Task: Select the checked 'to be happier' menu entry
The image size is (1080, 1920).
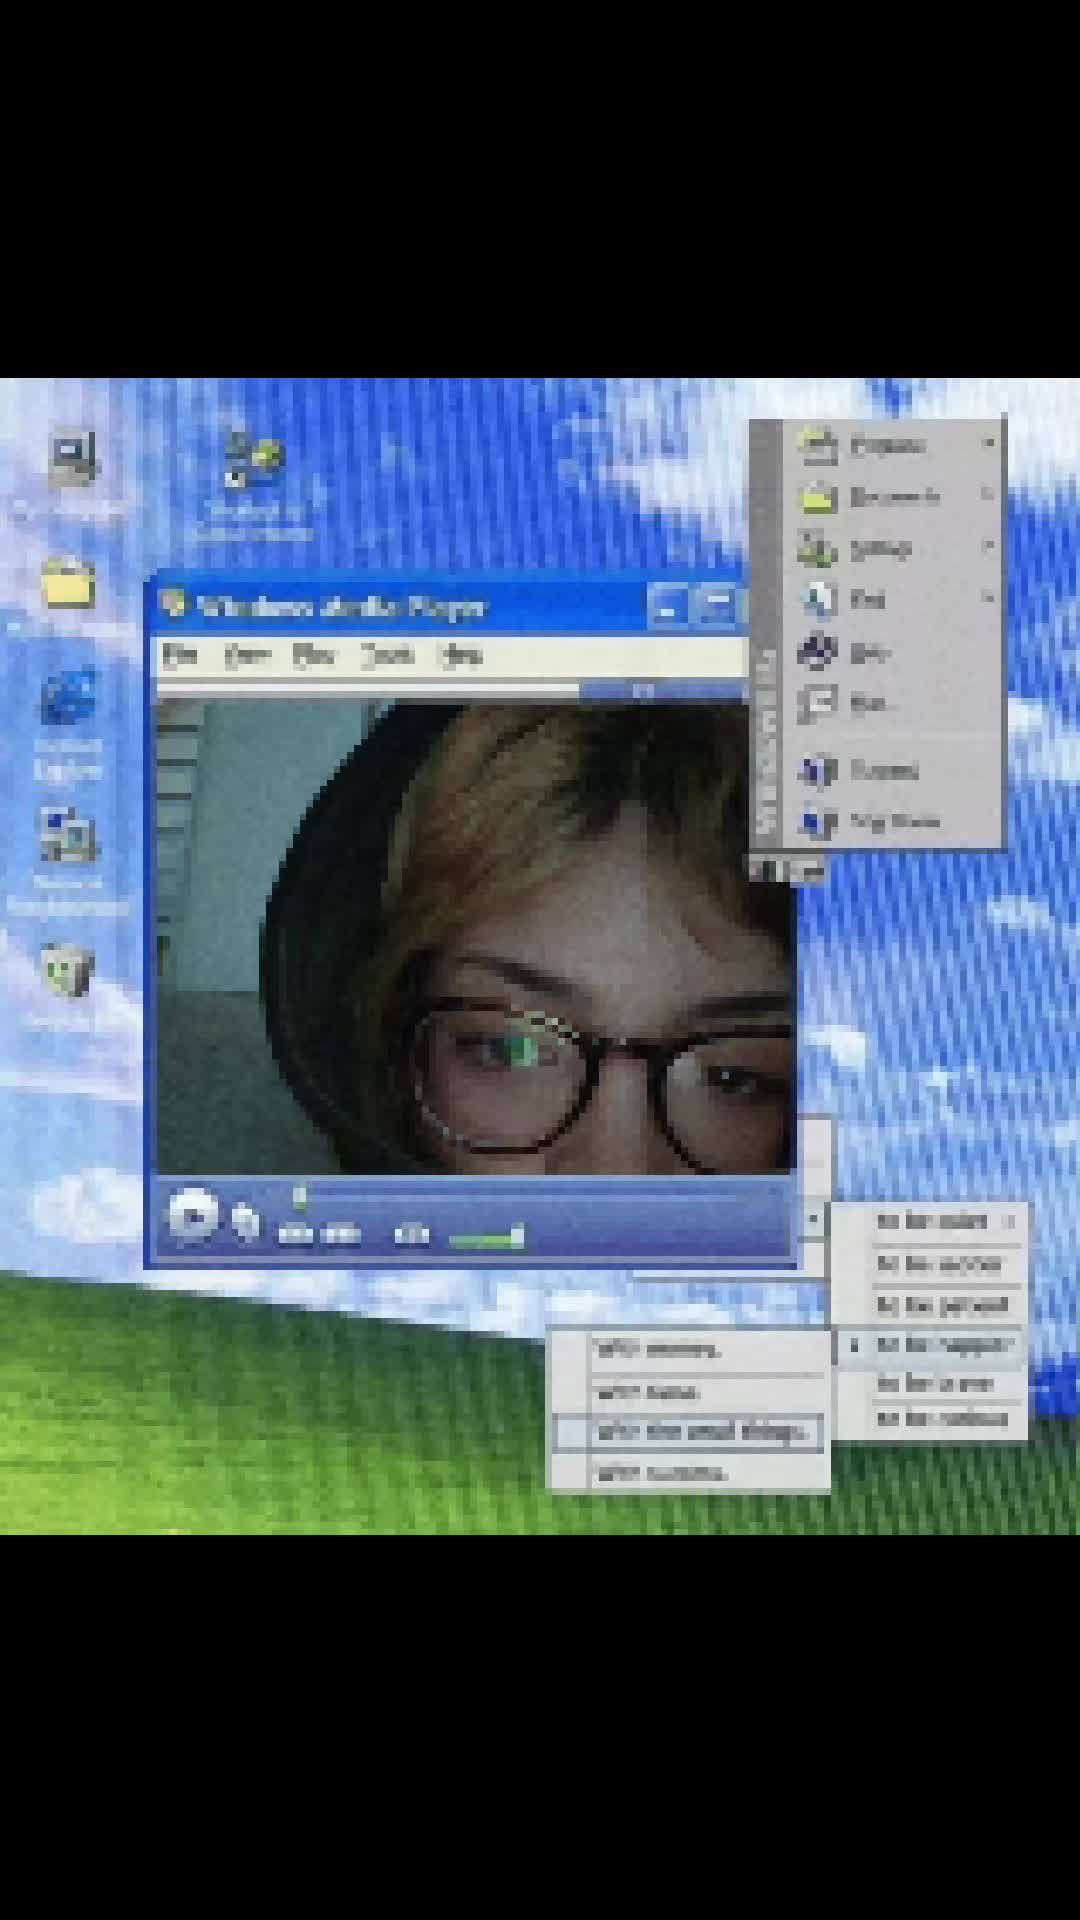Action: click(929, 1345)
